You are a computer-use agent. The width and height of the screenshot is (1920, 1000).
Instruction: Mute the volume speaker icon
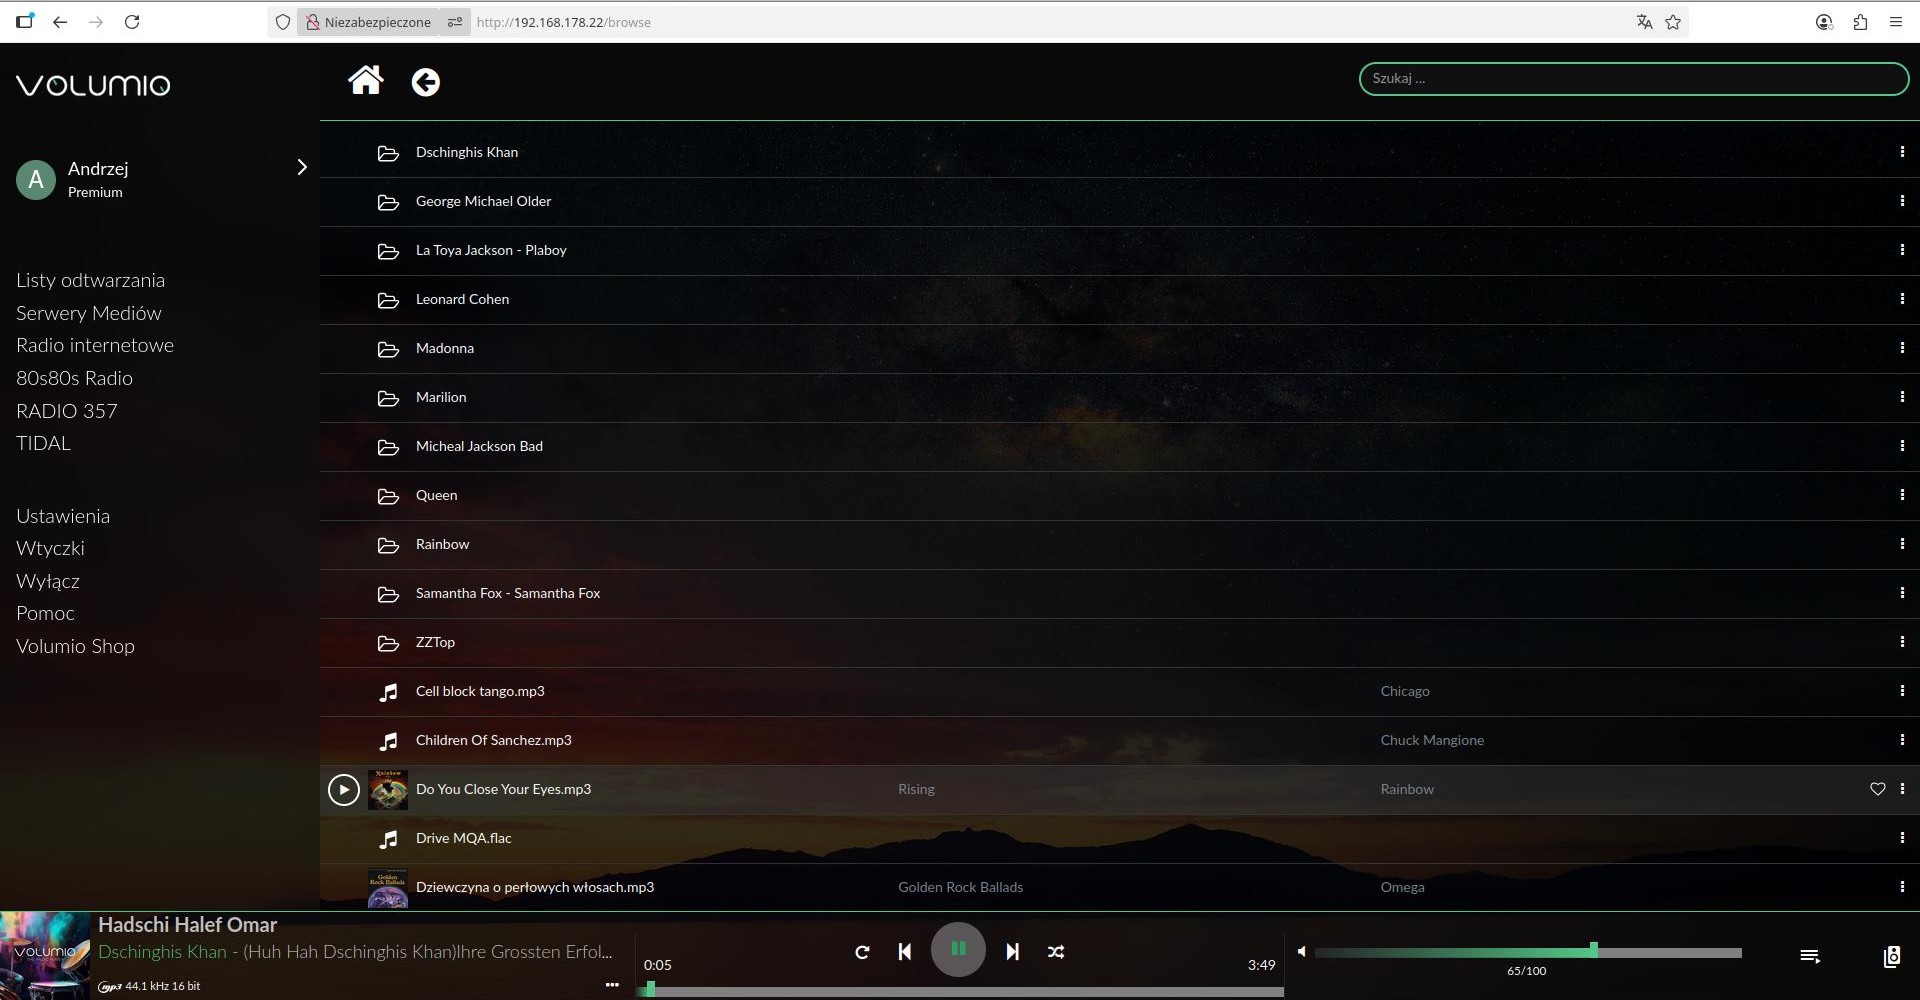pos(1301,951)
